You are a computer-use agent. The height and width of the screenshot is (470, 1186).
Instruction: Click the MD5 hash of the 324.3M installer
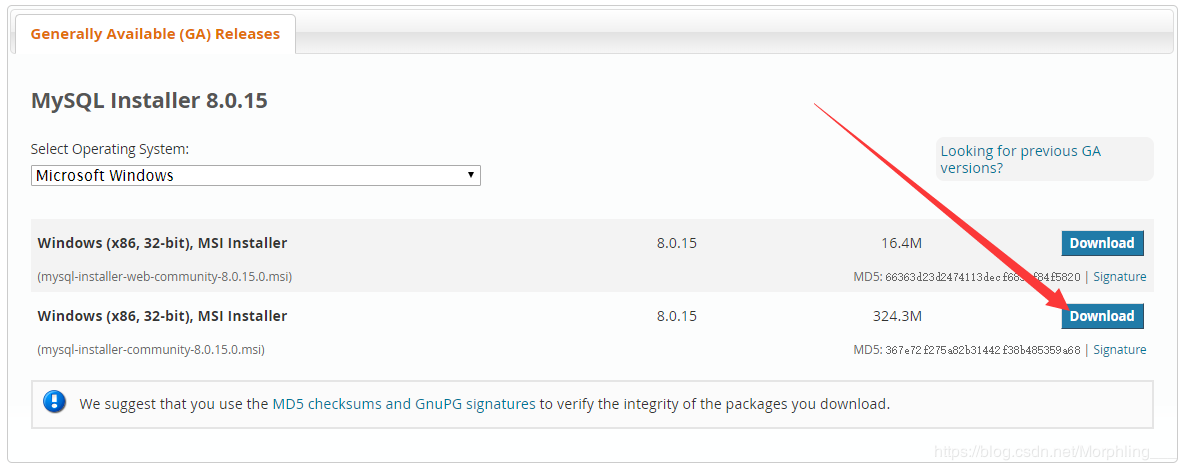click(x=982, y=350)
